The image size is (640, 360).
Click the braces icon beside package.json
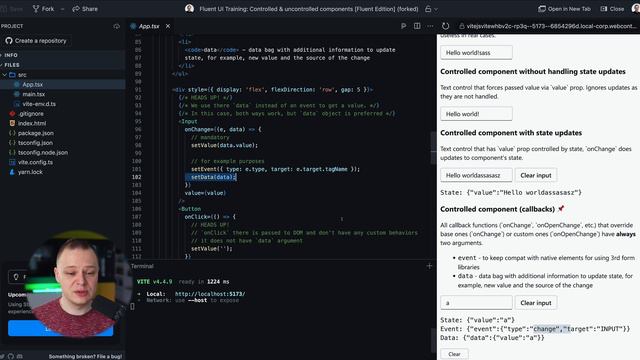click(x=12, y=133)
